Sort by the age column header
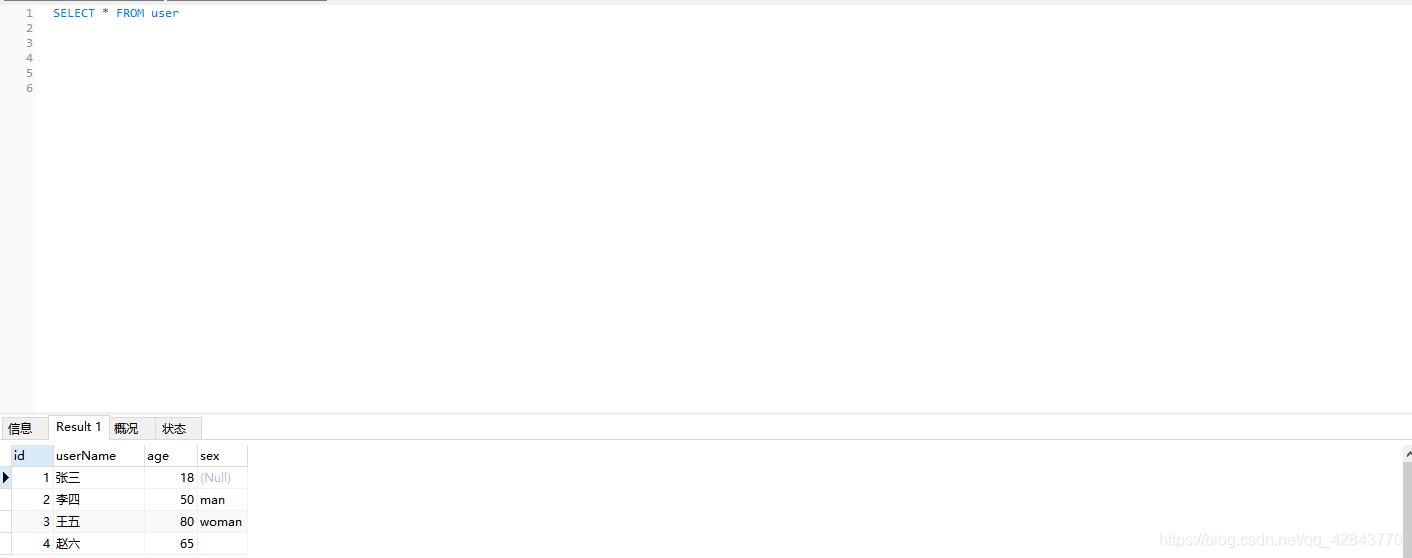Viewport: 1412px width, 558px height. coord(170,456)
